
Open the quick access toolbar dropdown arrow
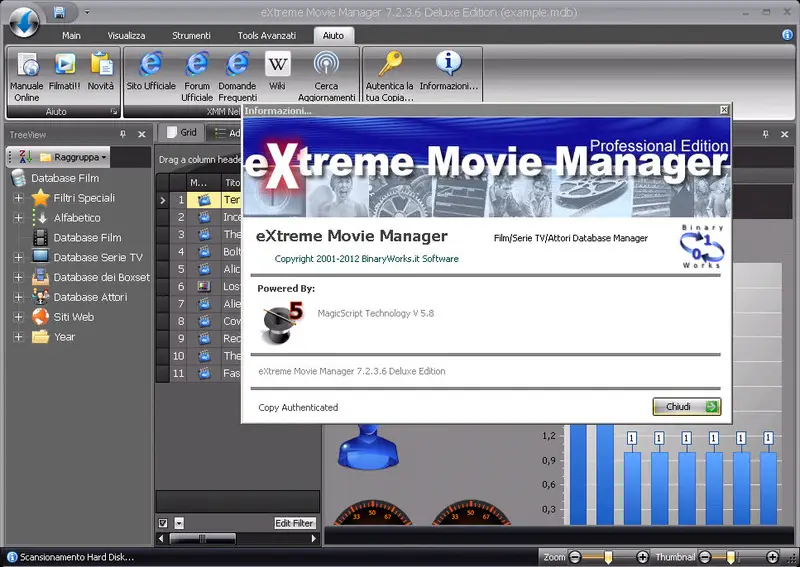87,12
